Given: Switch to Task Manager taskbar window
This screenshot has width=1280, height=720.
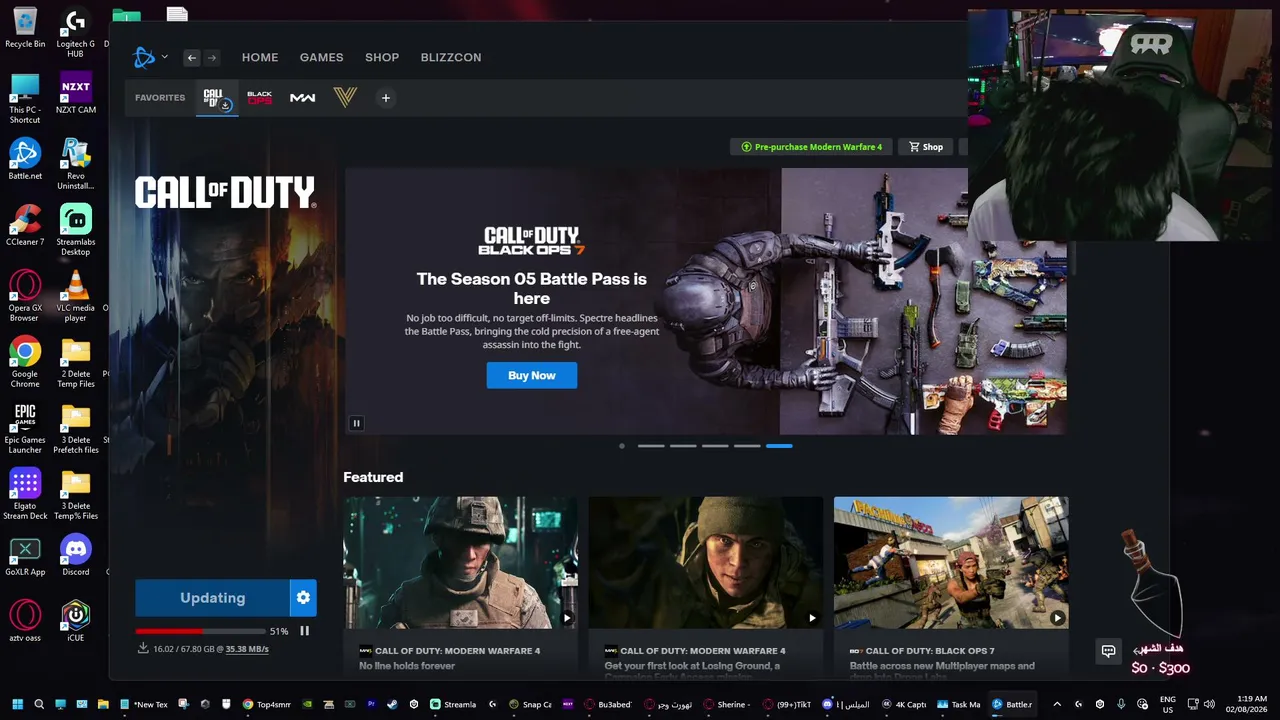Looking at the screenshot, I should pyautogui.click(x=959, y=704).
